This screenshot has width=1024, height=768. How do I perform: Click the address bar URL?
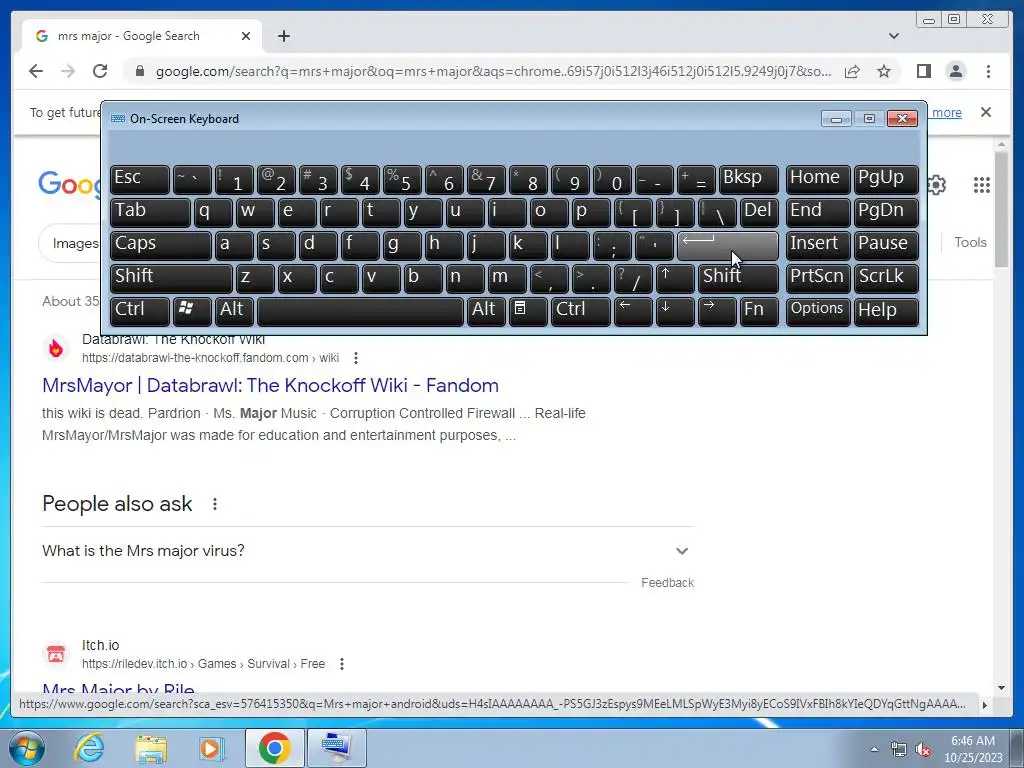[x=493, y=71]
